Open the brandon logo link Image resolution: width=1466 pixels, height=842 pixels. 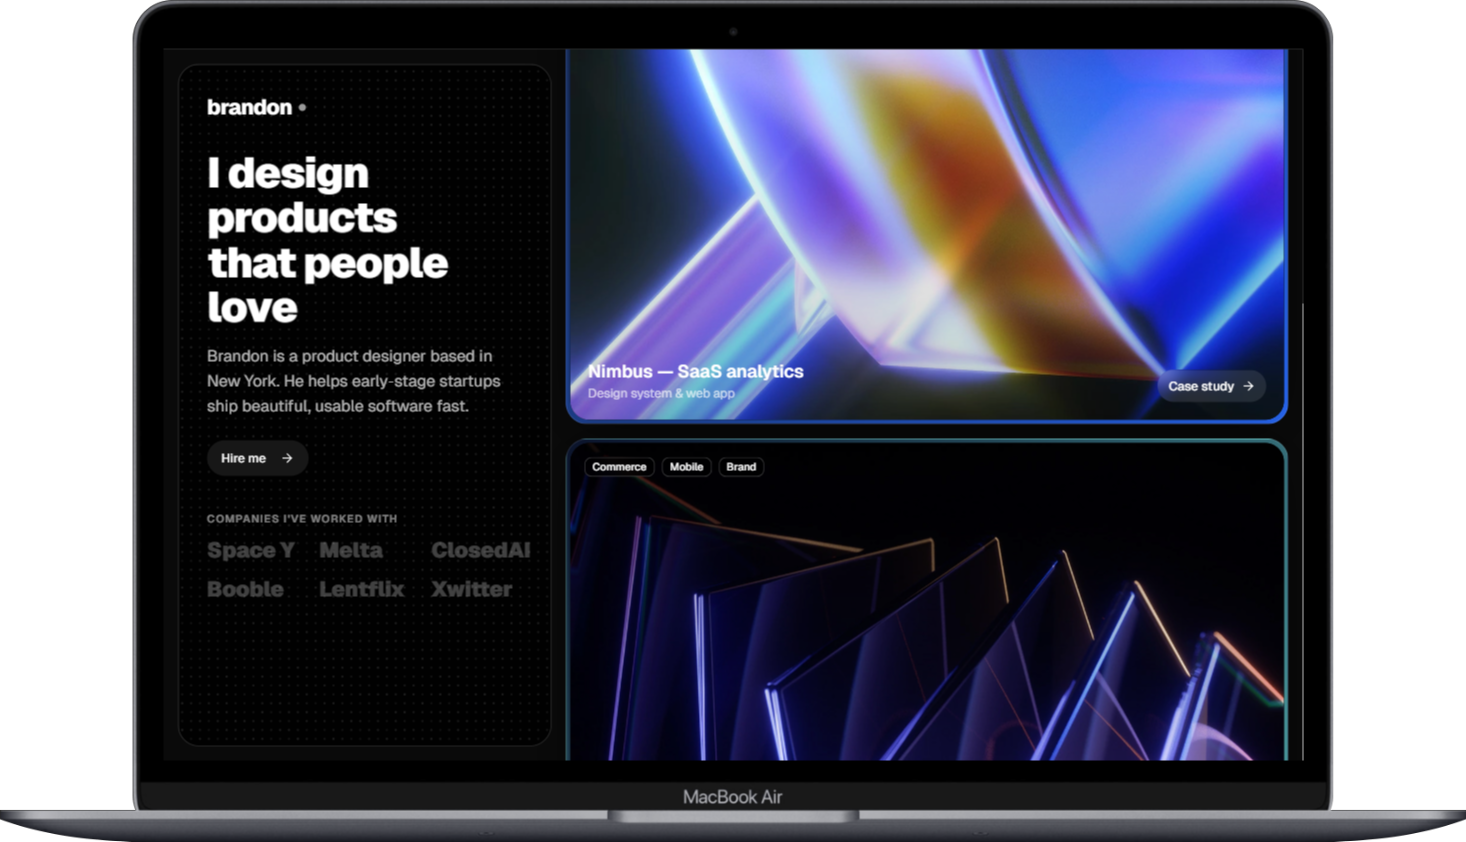point(249,107)
